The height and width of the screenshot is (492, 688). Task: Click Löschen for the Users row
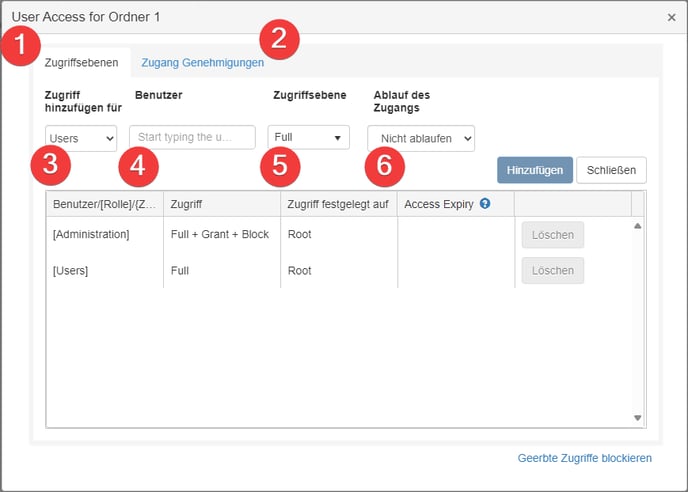[x=552, y=271]
